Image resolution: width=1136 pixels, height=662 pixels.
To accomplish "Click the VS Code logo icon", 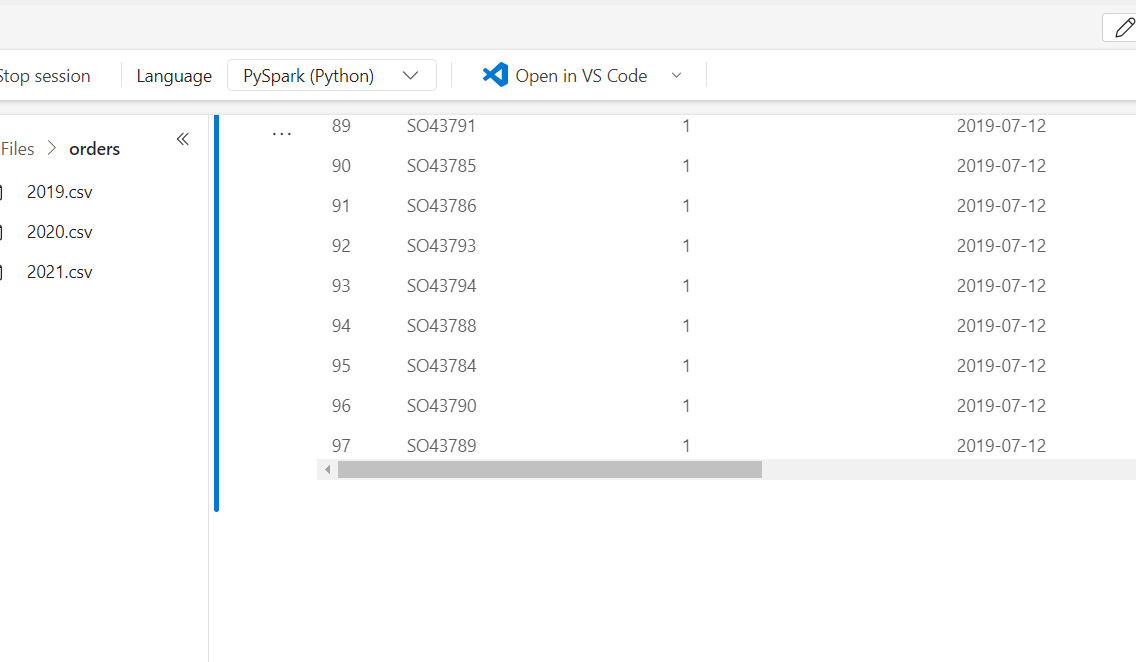I will pos(497,74).
